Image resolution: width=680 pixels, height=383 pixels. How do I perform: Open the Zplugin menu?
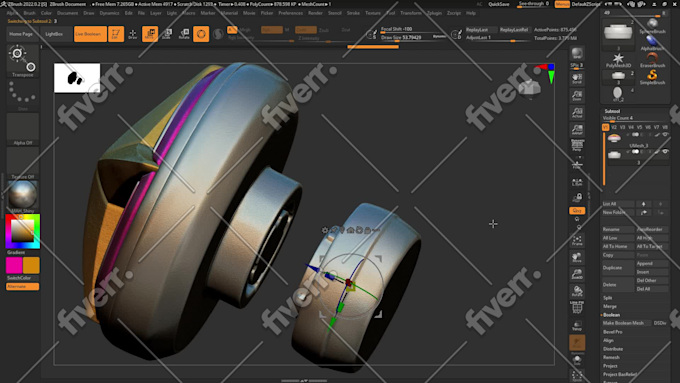pos(434,13)
